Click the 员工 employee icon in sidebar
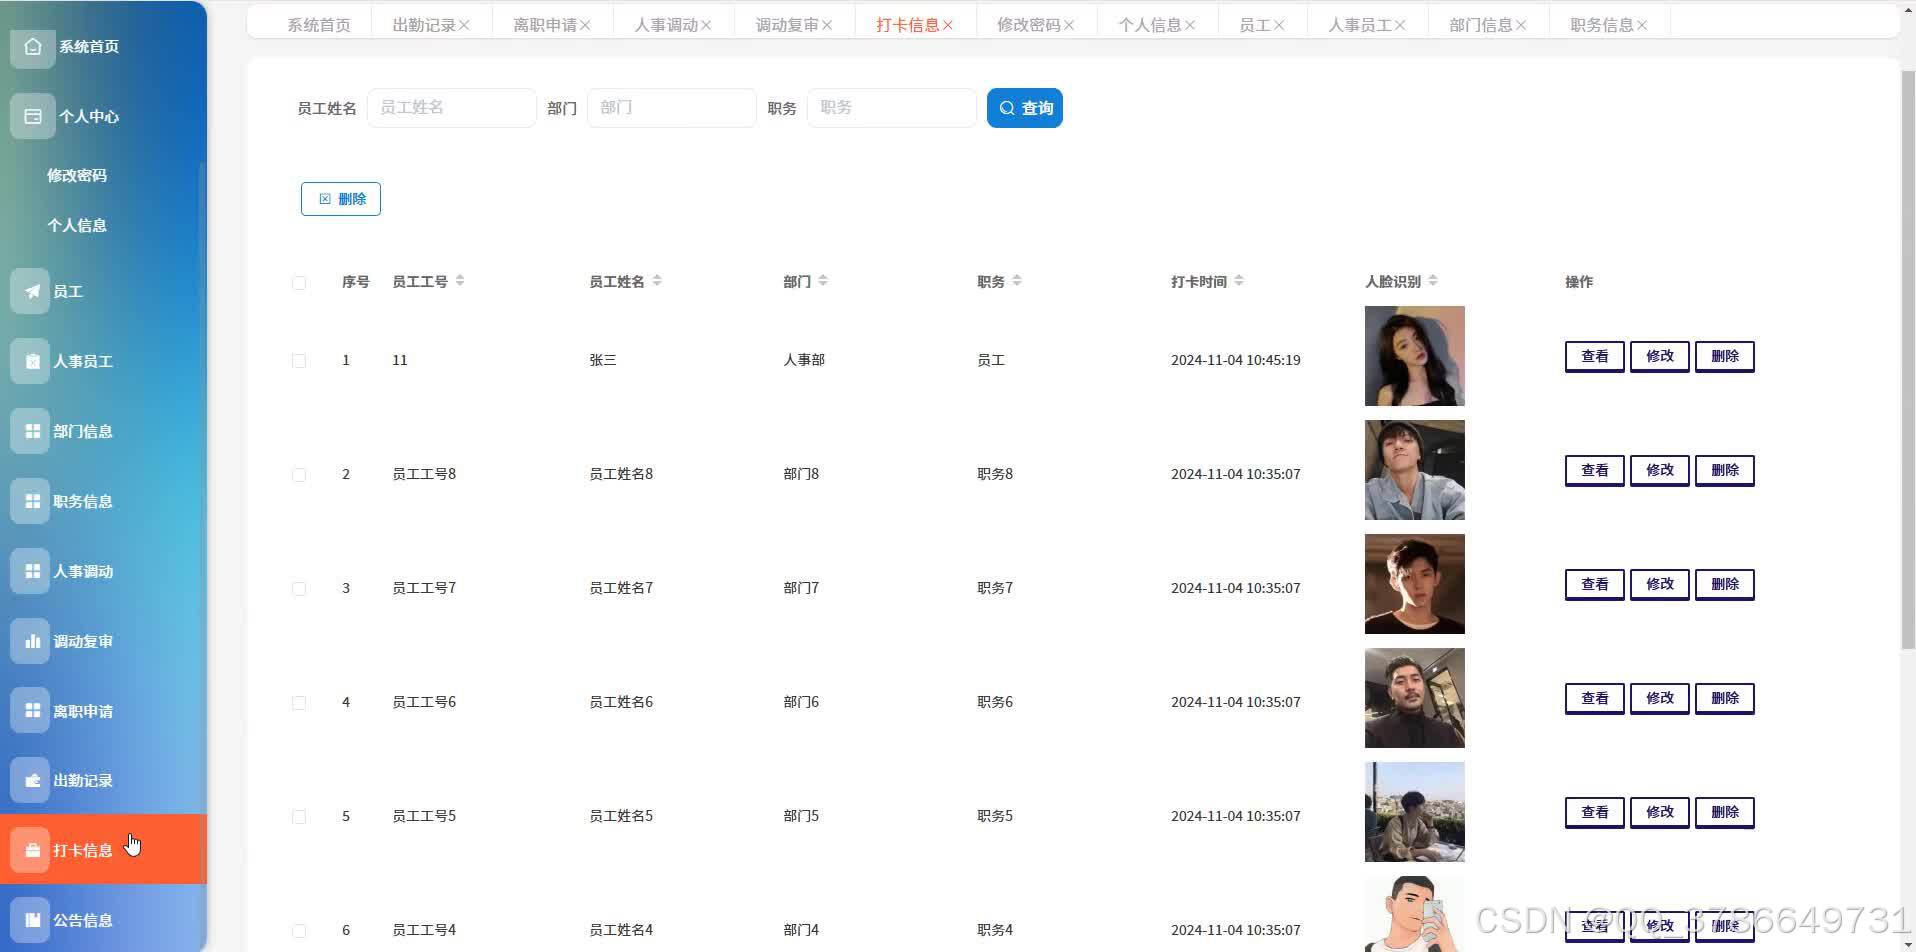 (x=31, y=291)
